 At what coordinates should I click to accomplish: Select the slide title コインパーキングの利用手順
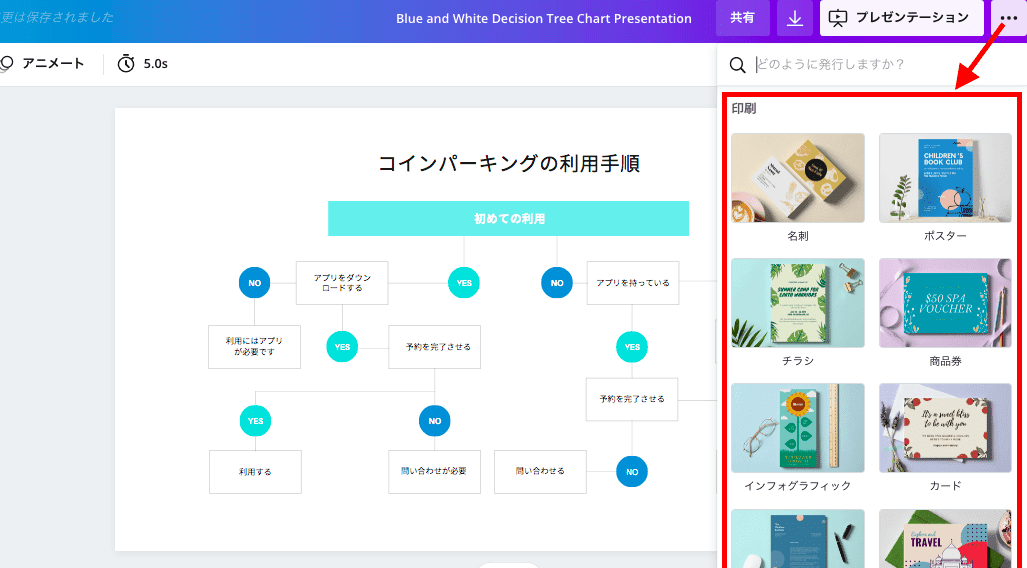click(x=509, y=163)
